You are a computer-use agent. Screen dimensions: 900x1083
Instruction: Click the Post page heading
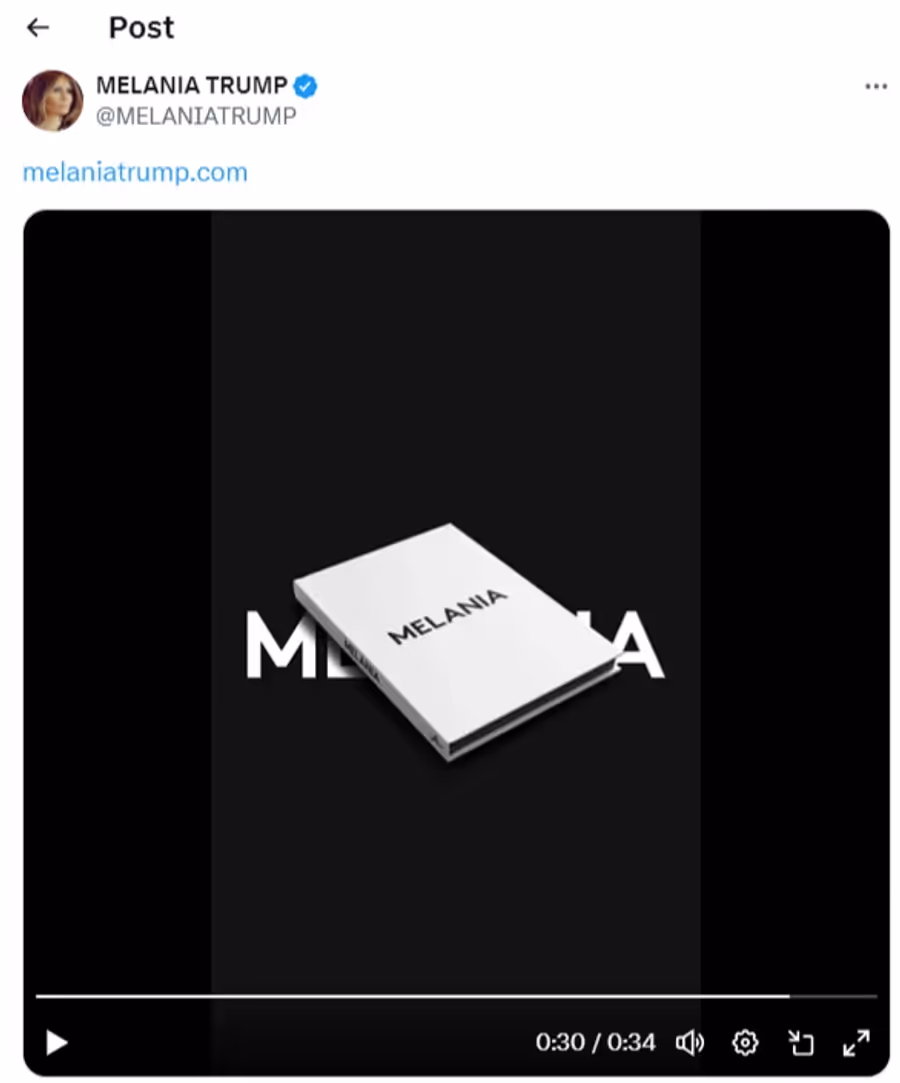click(x=142, y=28)
